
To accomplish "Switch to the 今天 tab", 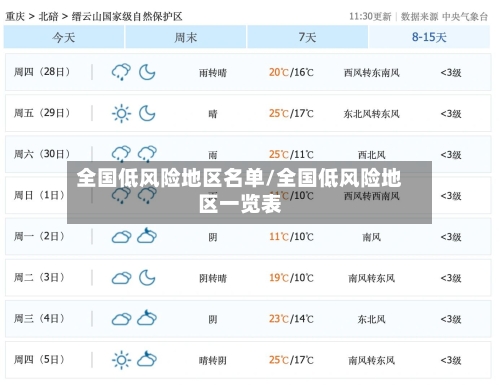I will [x=64, y=37].
